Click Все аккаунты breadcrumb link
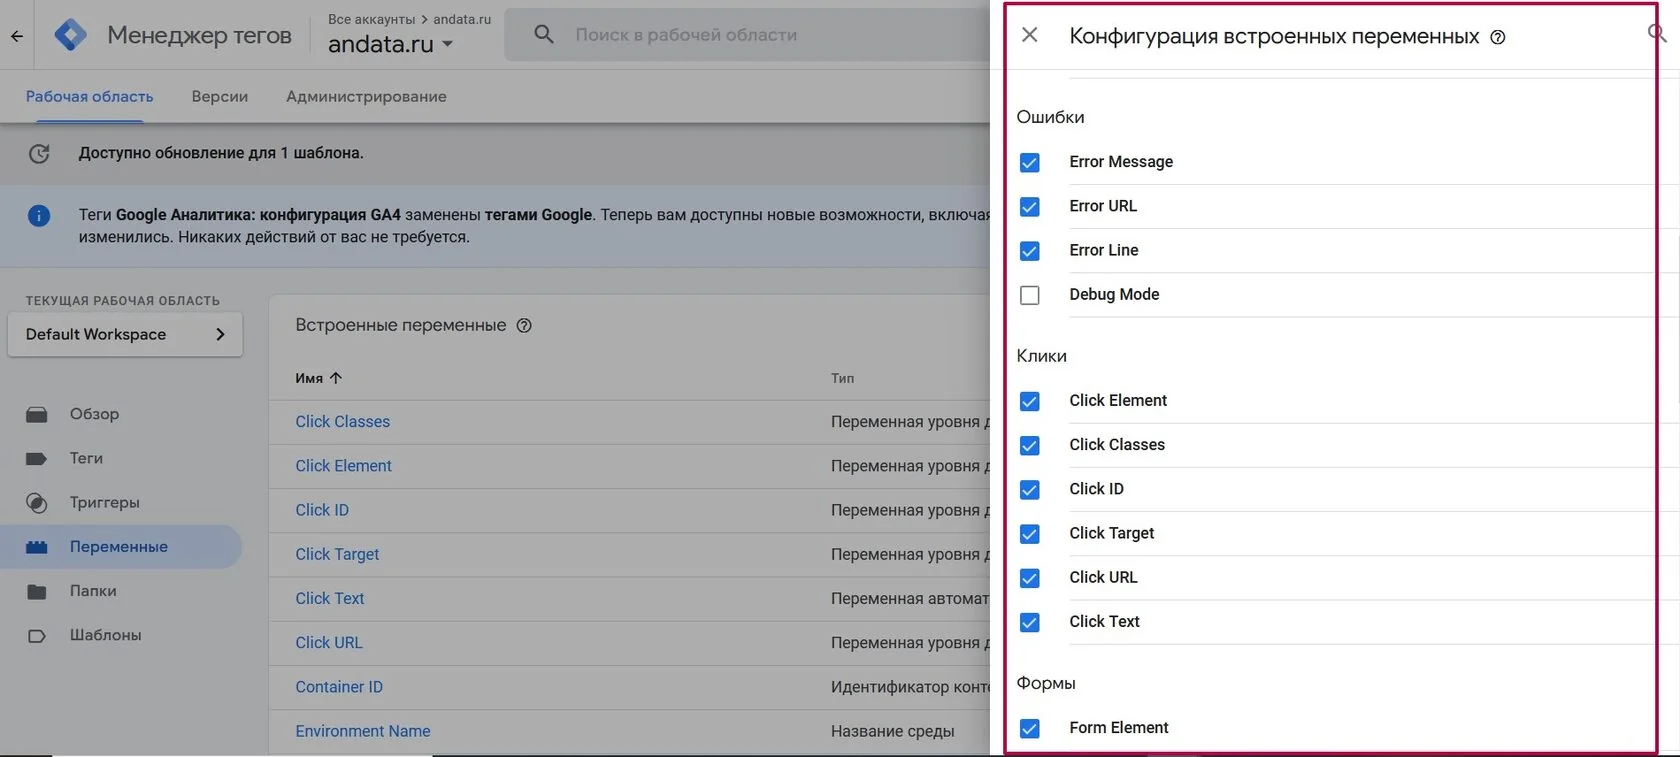Screen dimensions: 1680x757 click(371, 19)
